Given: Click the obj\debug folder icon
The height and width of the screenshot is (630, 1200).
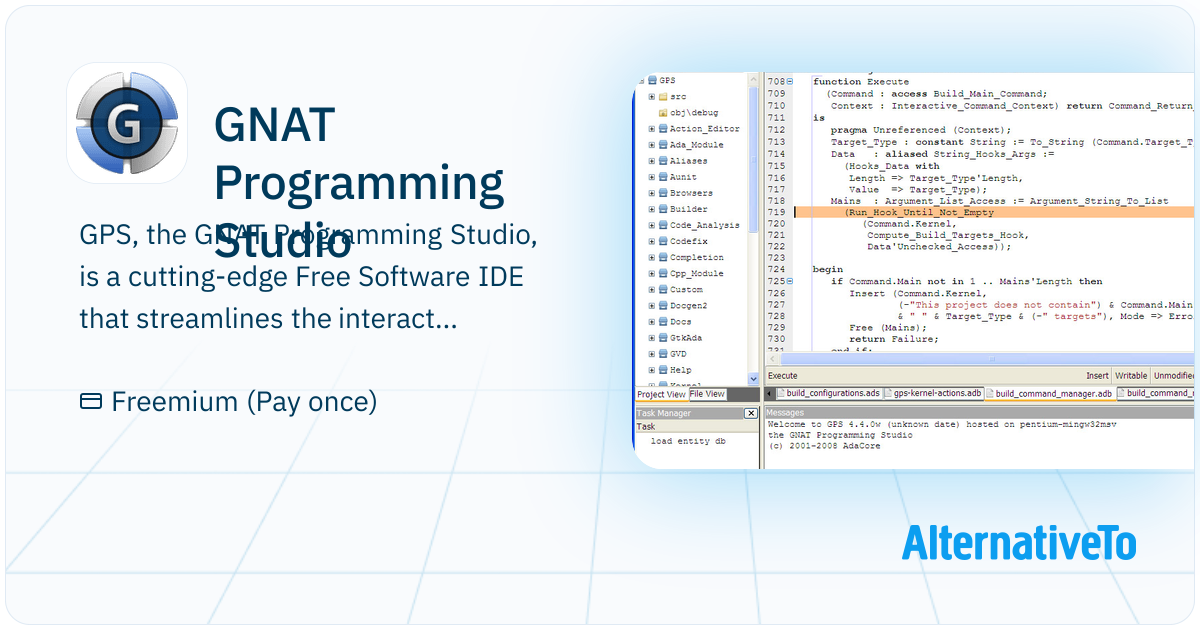Looking at the screenshot, I should (663, 113).
